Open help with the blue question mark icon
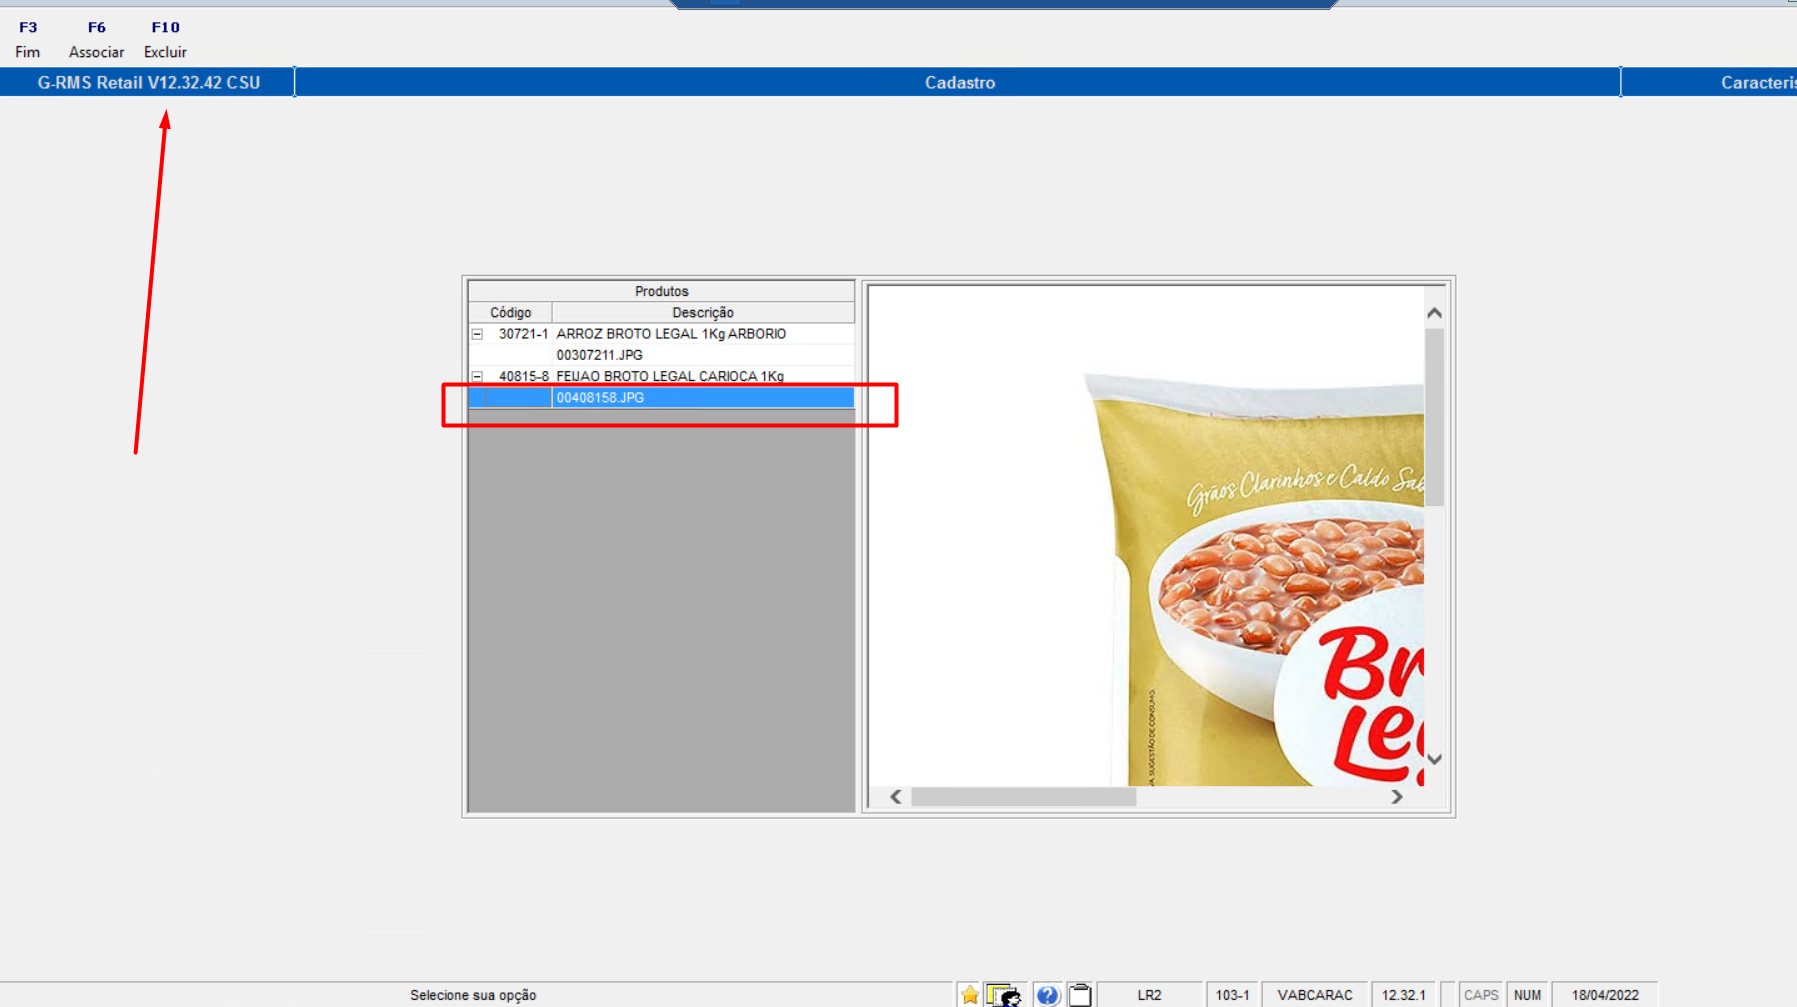The height and width of the screenshot is (1007, 1797). click(1047, 995)
